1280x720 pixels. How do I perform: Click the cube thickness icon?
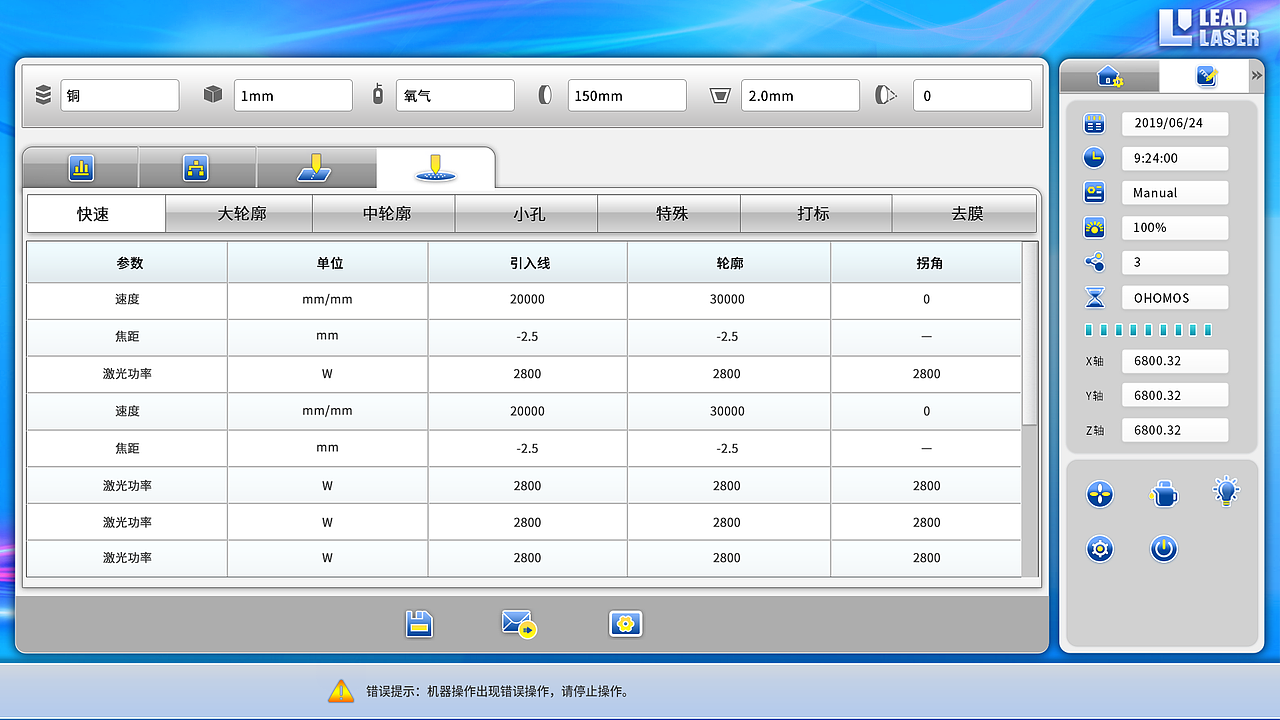(212, 95)
